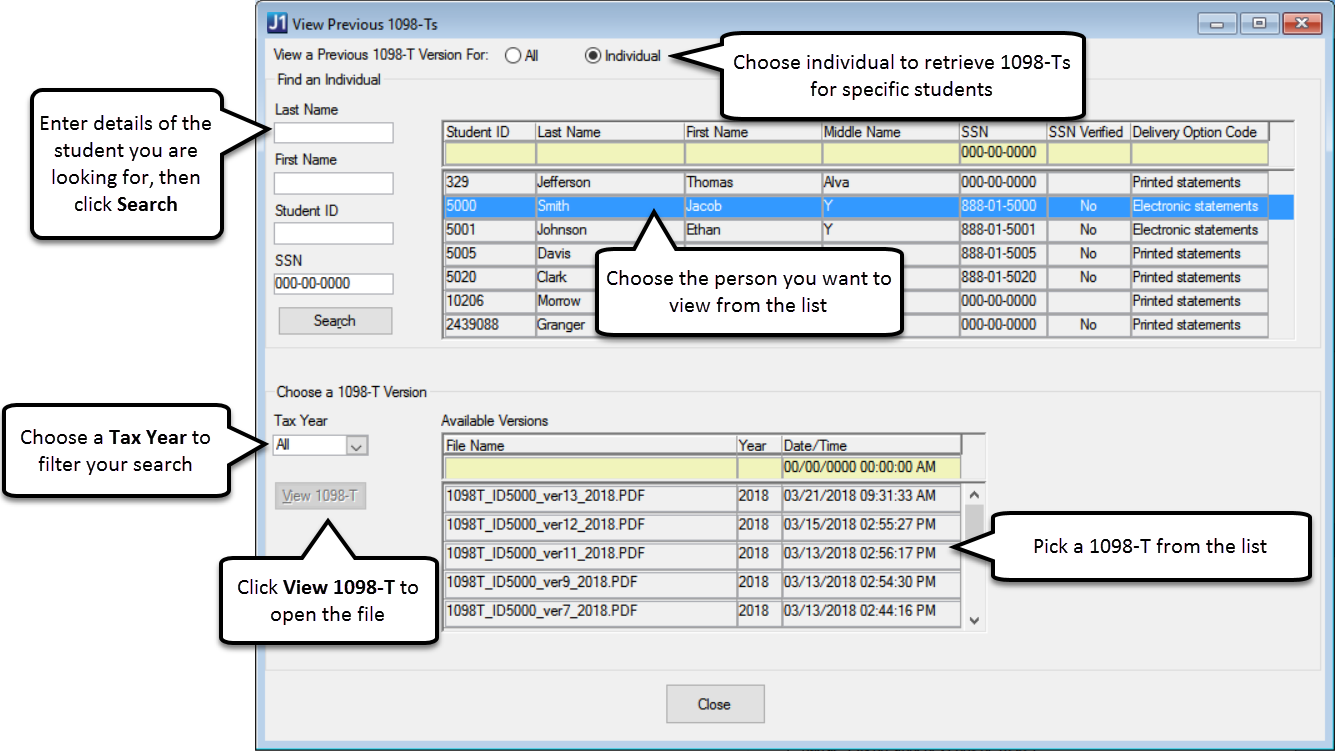Click the Last Name input field
1335x751 pixels.
point(334,133)
